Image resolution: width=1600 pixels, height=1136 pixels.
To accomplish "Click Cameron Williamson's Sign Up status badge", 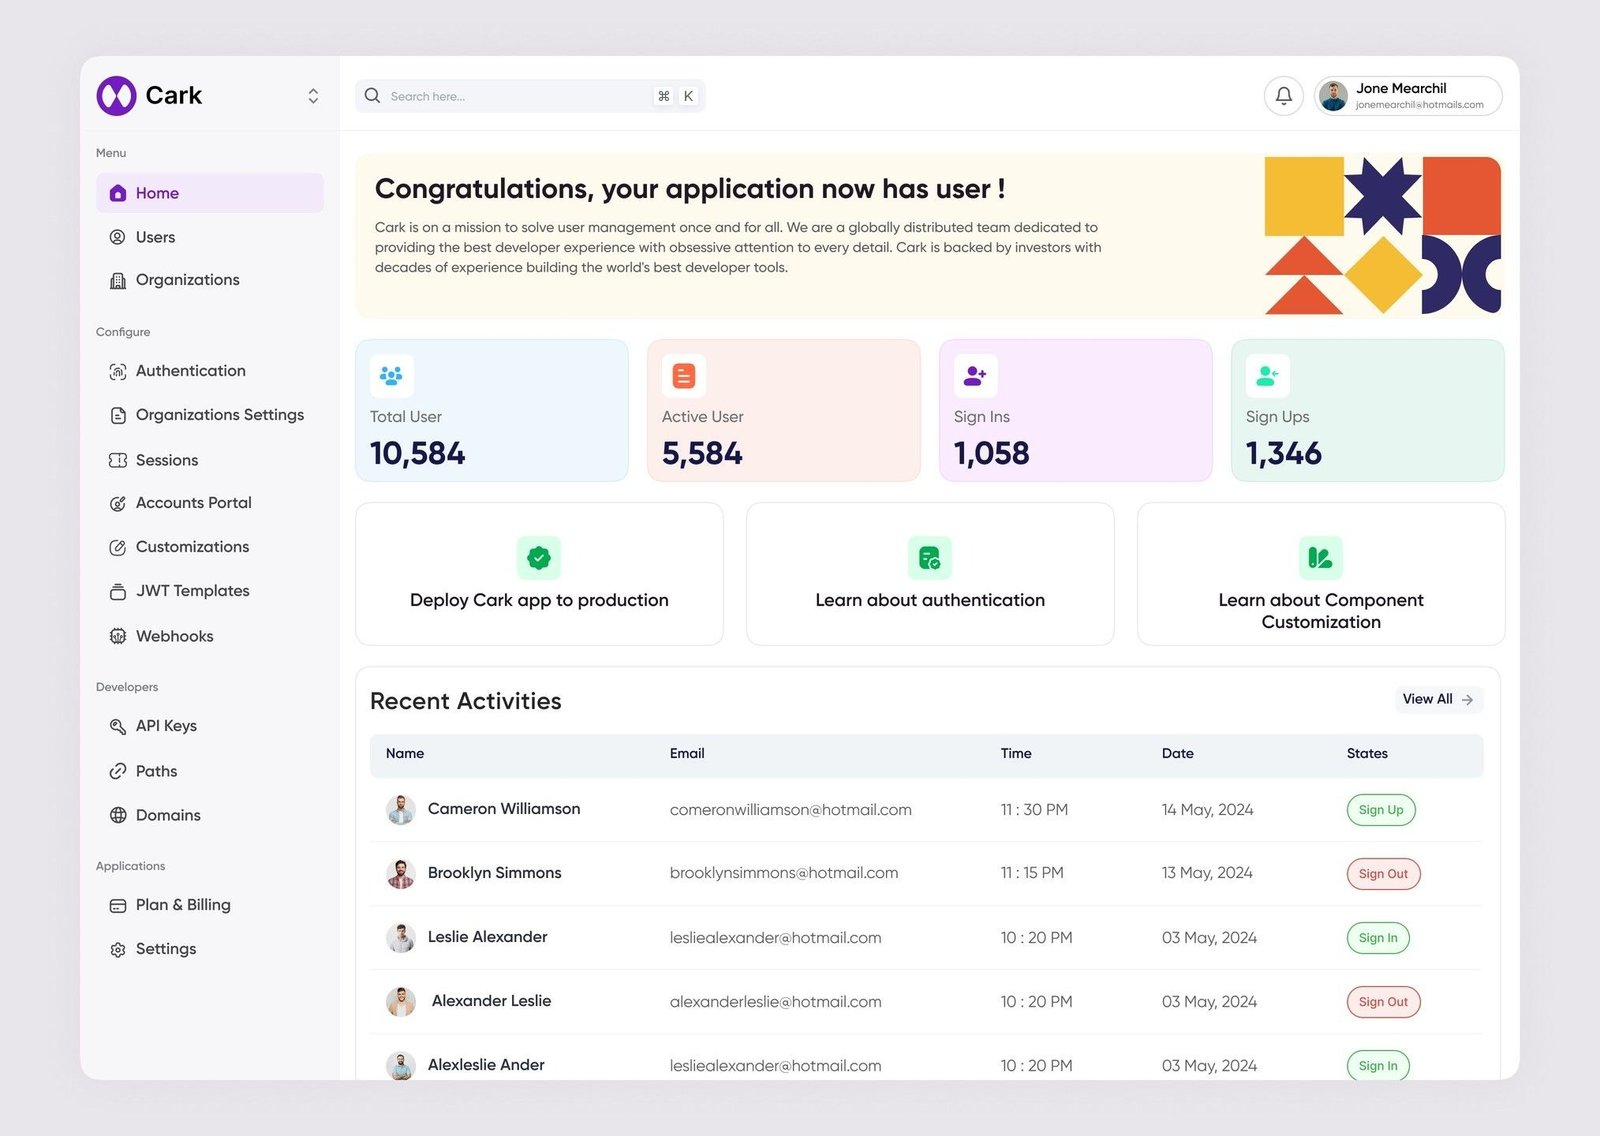I will tap(1380, 810).
